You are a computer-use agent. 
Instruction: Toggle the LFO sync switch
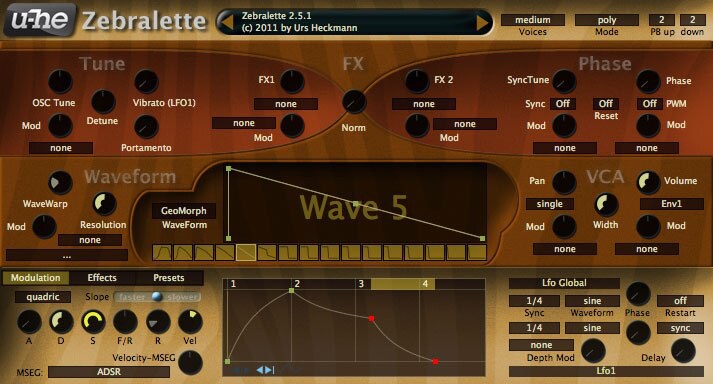point(680,328)
